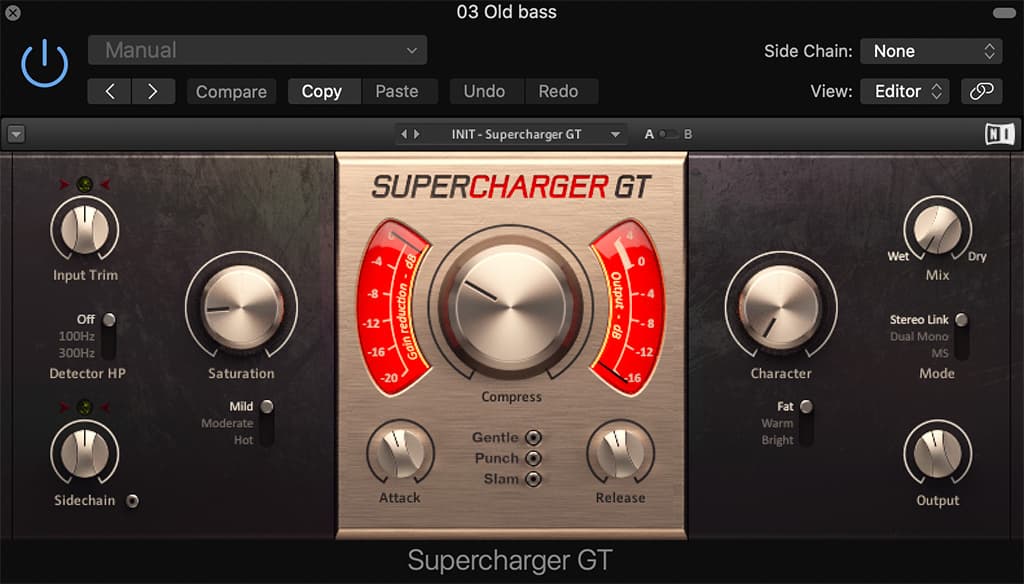Select next NI preset with small right arrow
This screenshot has width=1024, height=584.
click(417, 134)
